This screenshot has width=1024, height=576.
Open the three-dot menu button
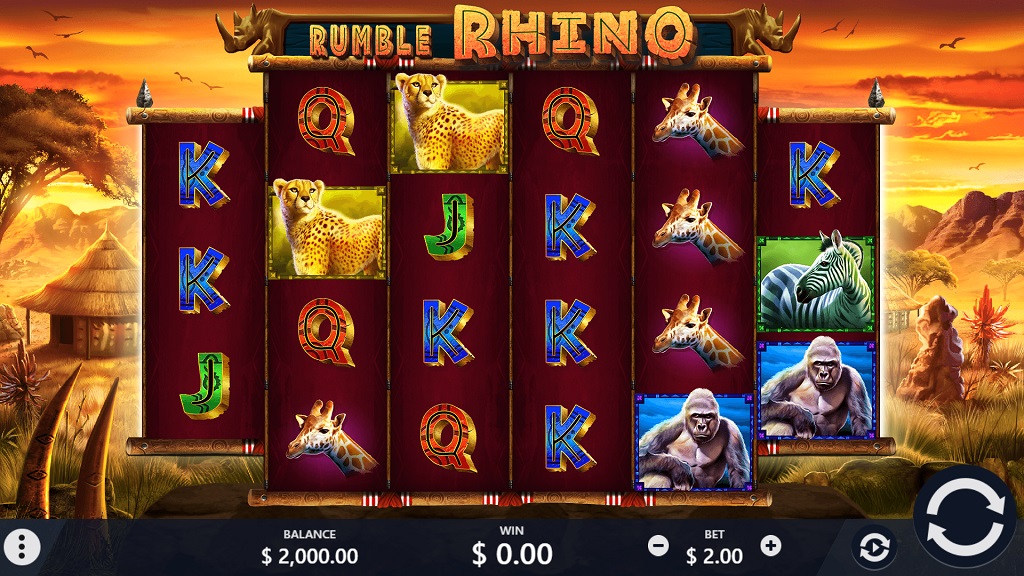click(22, 546)
